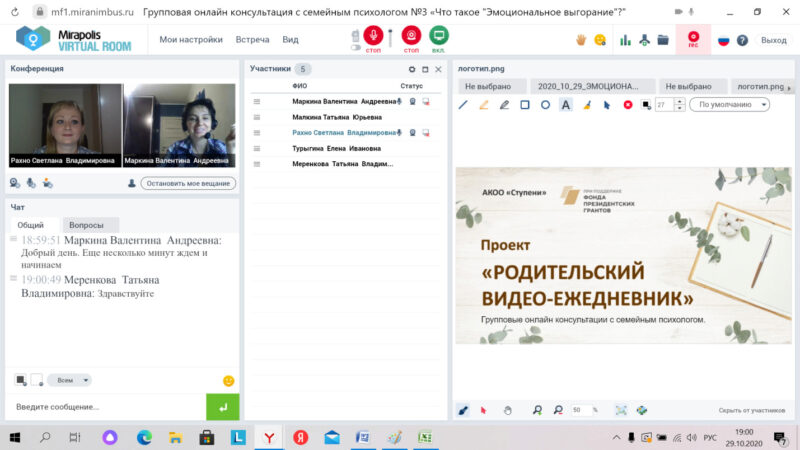800x450 pixels.
Task: Stop the webcam broadcast
Action: [x=411, y=36]
